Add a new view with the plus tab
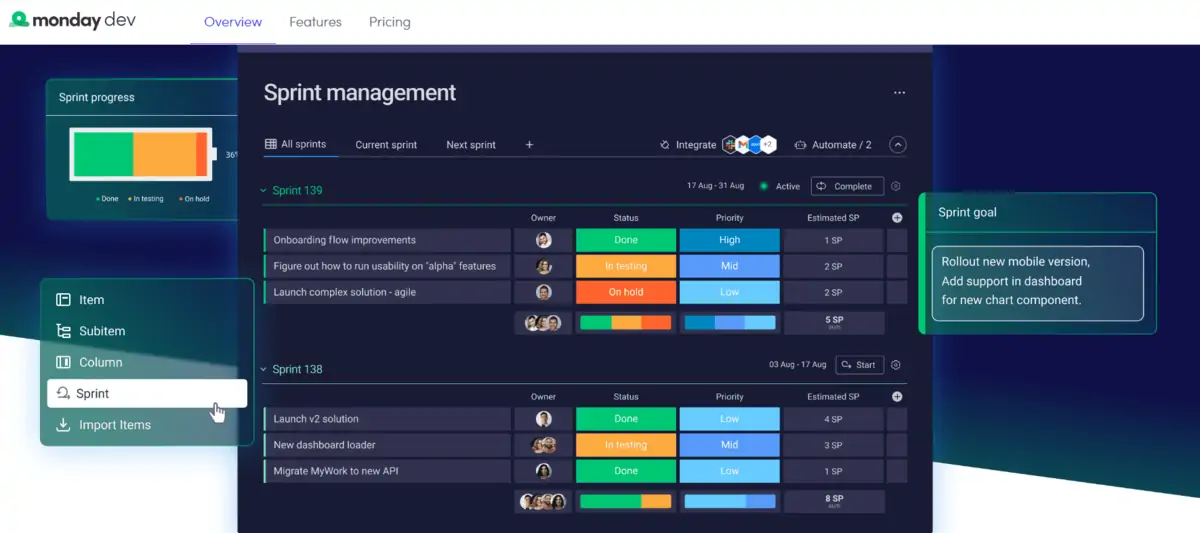The image size is (1200, 533). [x=529, y=145]
